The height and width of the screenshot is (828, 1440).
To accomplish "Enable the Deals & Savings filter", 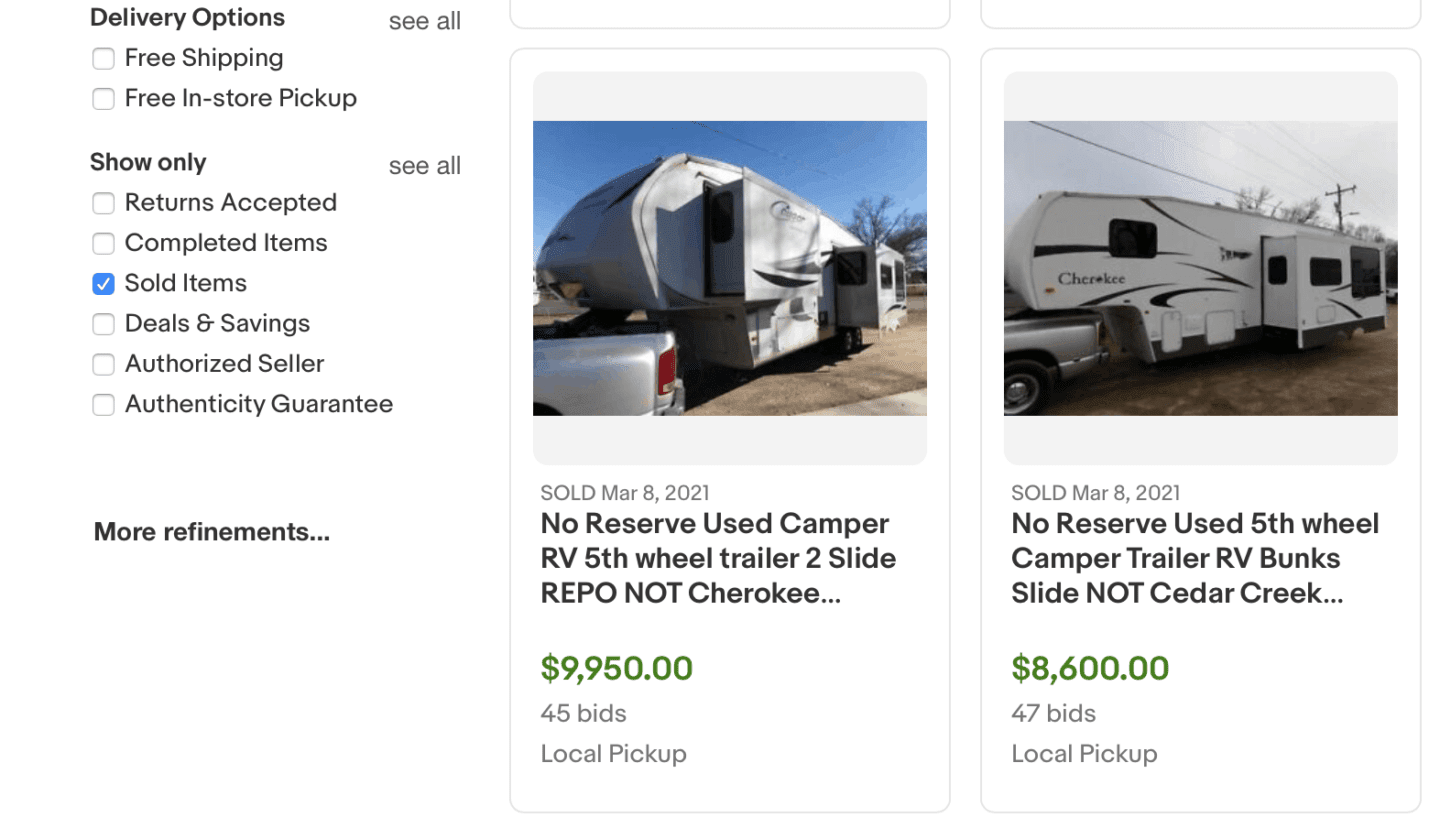I will pos(103,324).
